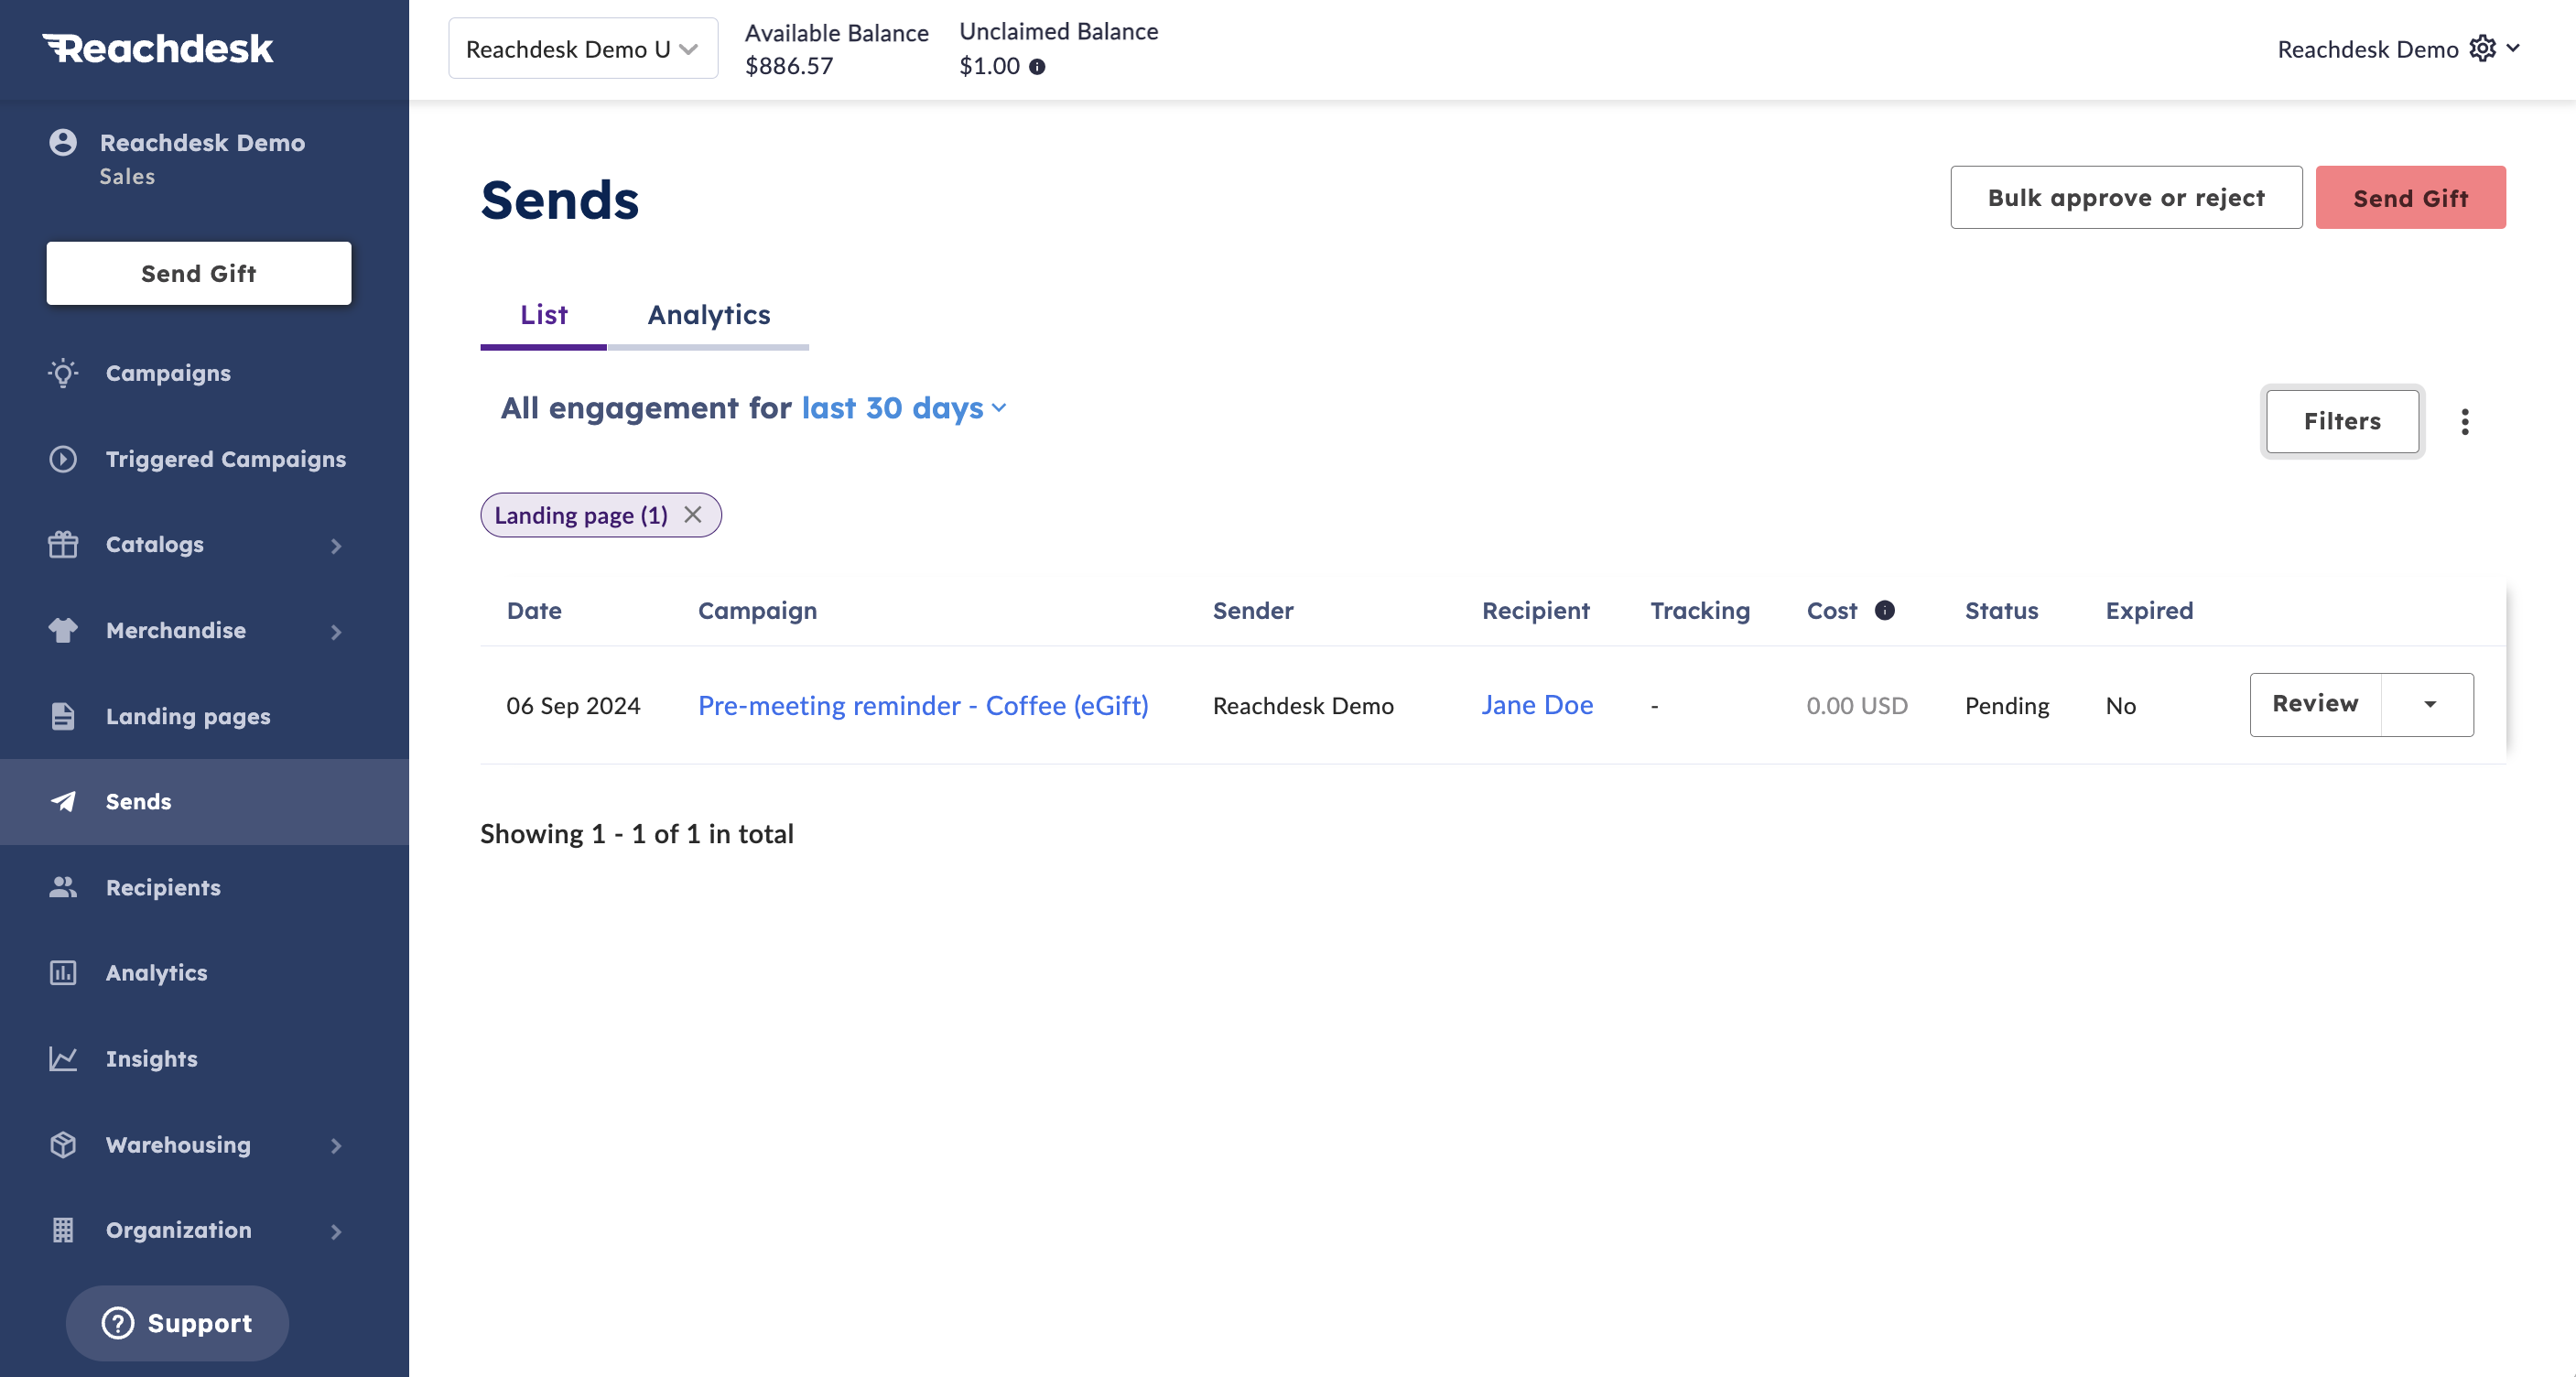Click the Triggered Campaigns play icon

63,459
